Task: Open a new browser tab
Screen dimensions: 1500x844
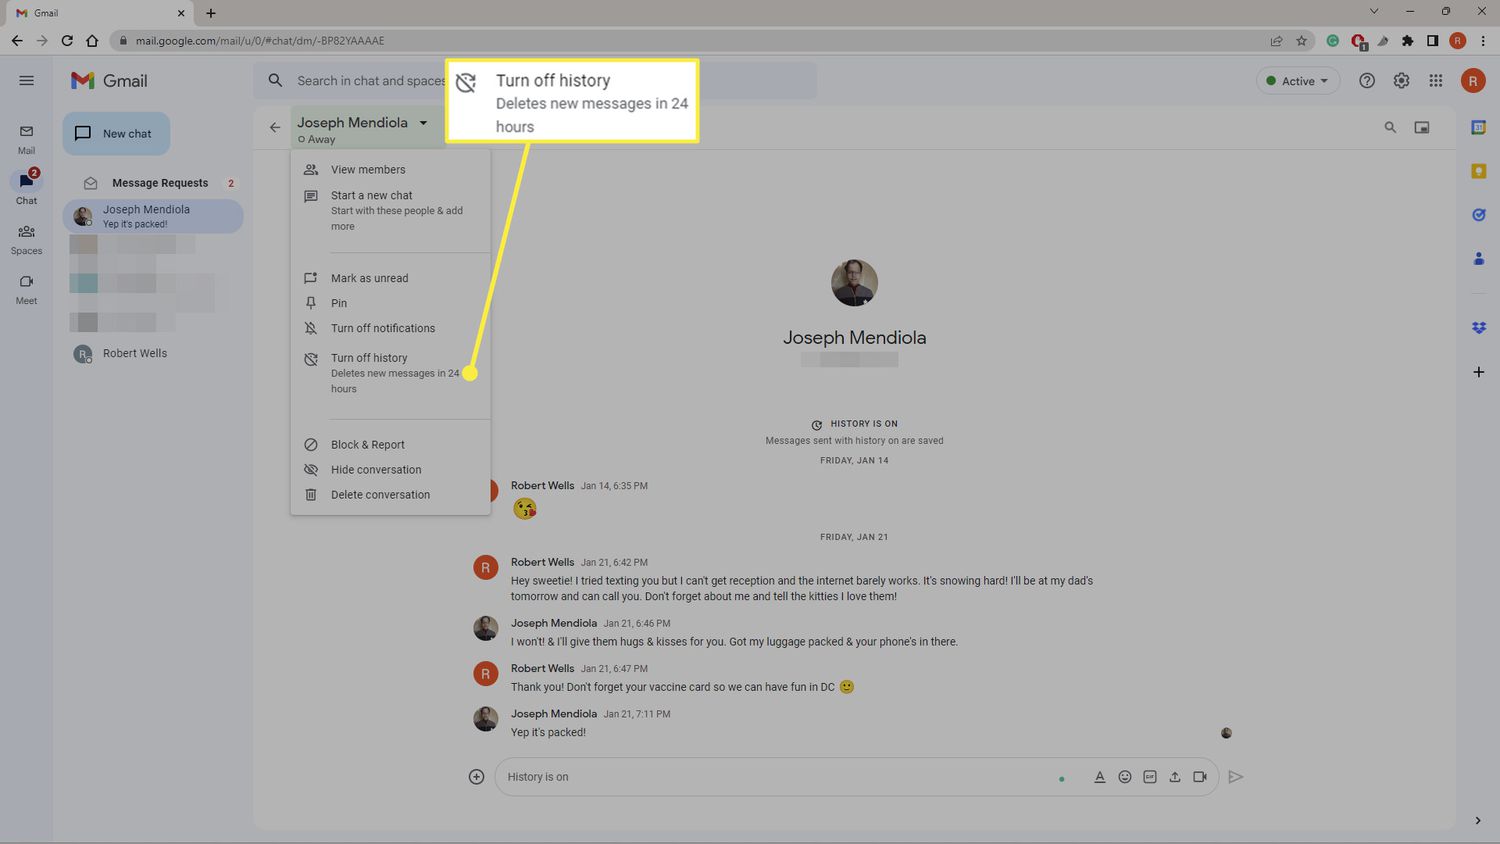Action: (x=211, y=13)
